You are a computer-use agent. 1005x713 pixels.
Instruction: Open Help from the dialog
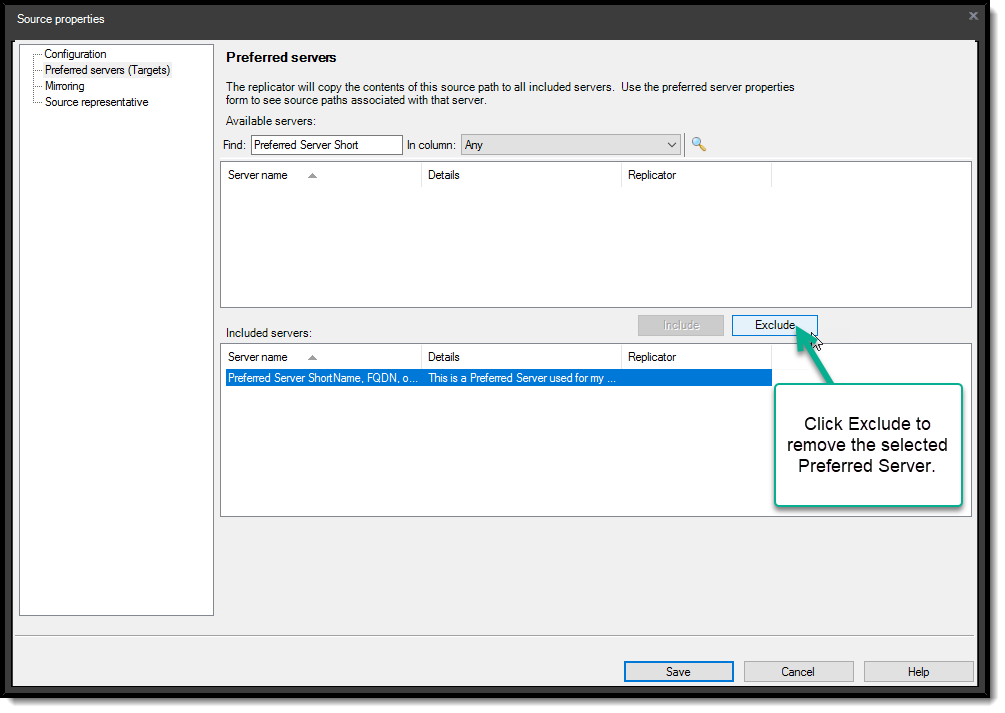[918, 671]
